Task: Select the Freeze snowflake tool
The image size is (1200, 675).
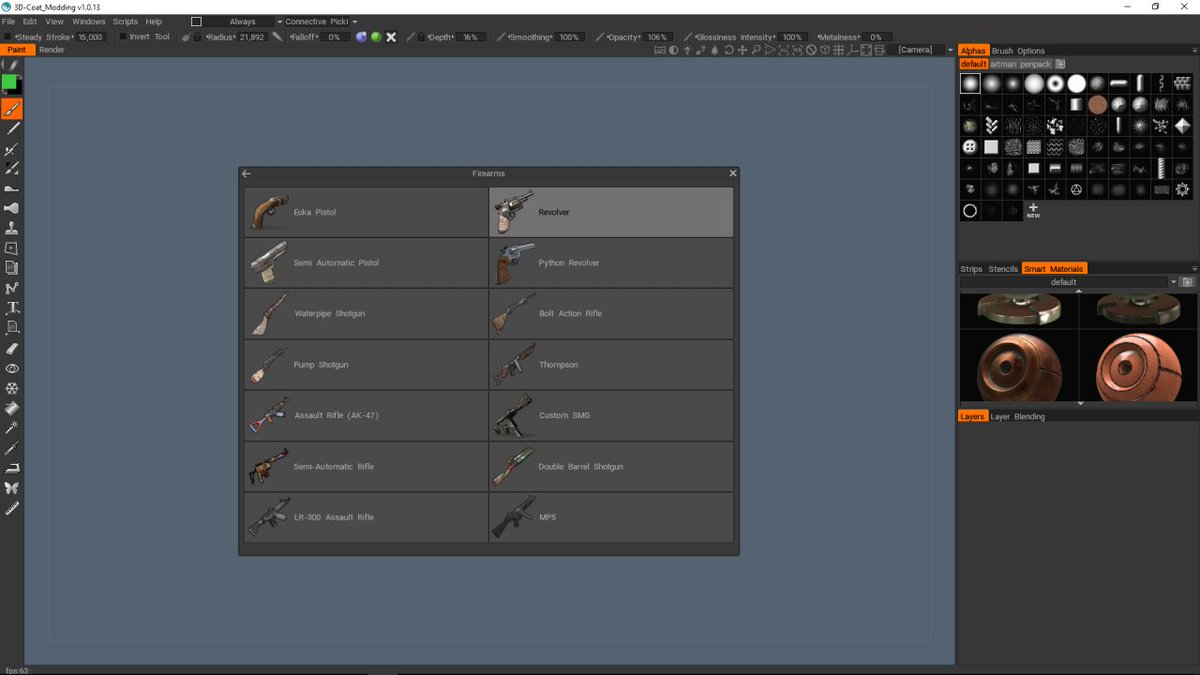Action: pyautogui.click(x=11, y=388)
